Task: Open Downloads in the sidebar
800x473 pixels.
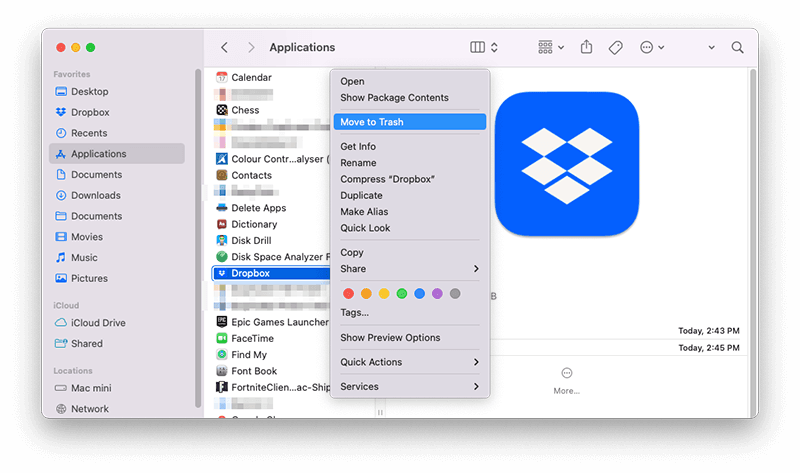Action: click(x=95, y=195)
